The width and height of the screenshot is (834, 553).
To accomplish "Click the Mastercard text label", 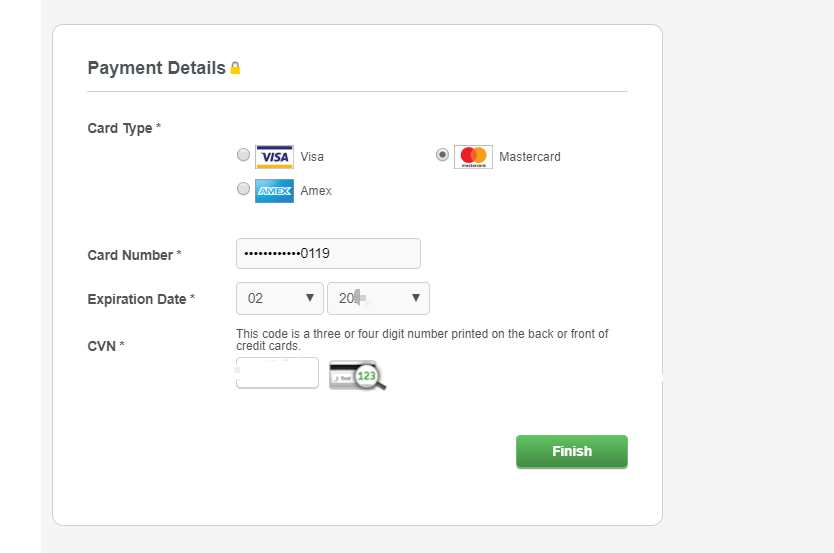I will [530, 157].
